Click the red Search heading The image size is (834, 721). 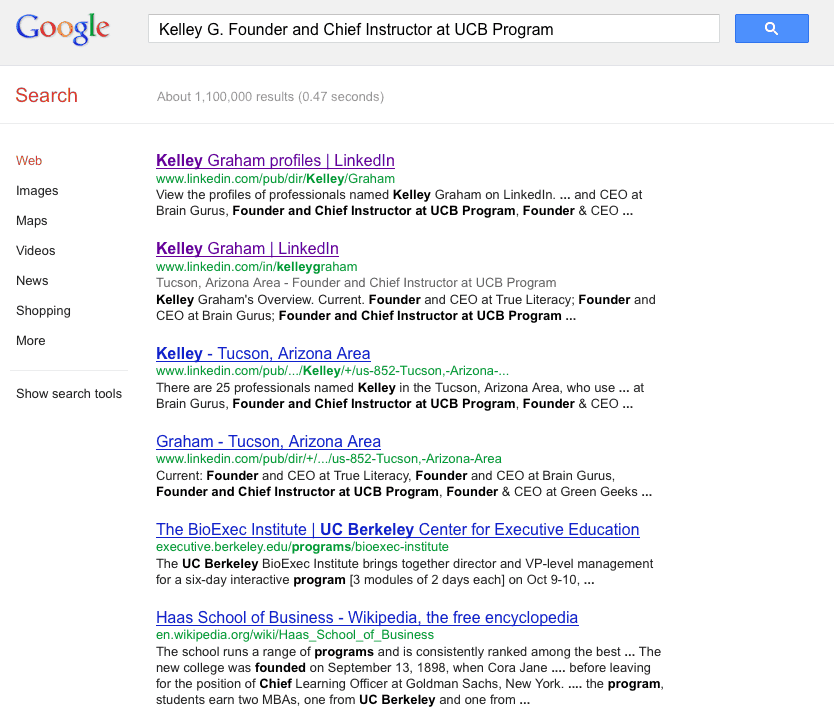(x=46, y=95)
